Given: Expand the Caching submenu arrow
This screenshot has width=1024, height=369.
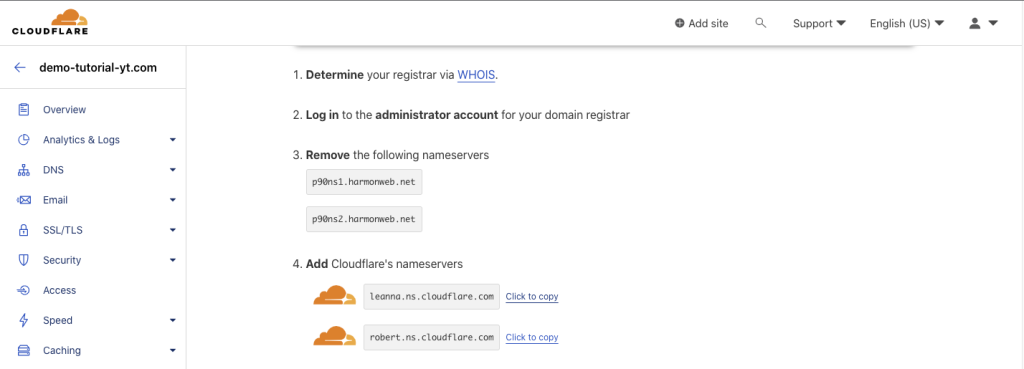Looking at the screenshot, I should click(x=172, y=351).
